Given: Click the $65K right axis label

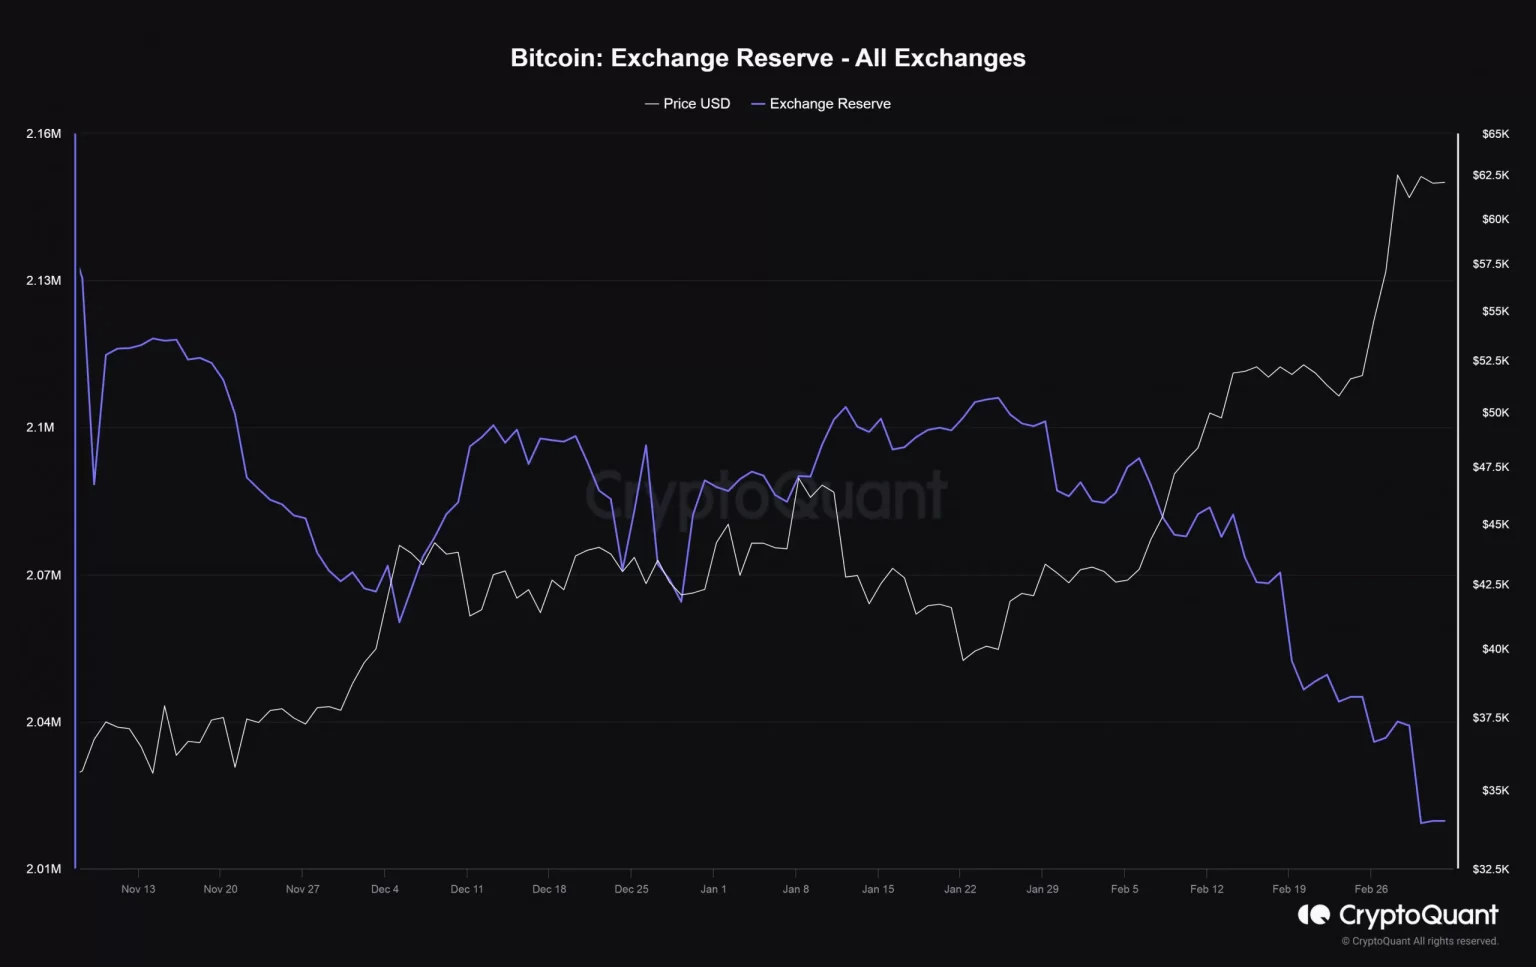Looking at the screenshot, I should tap(1495, 134).
